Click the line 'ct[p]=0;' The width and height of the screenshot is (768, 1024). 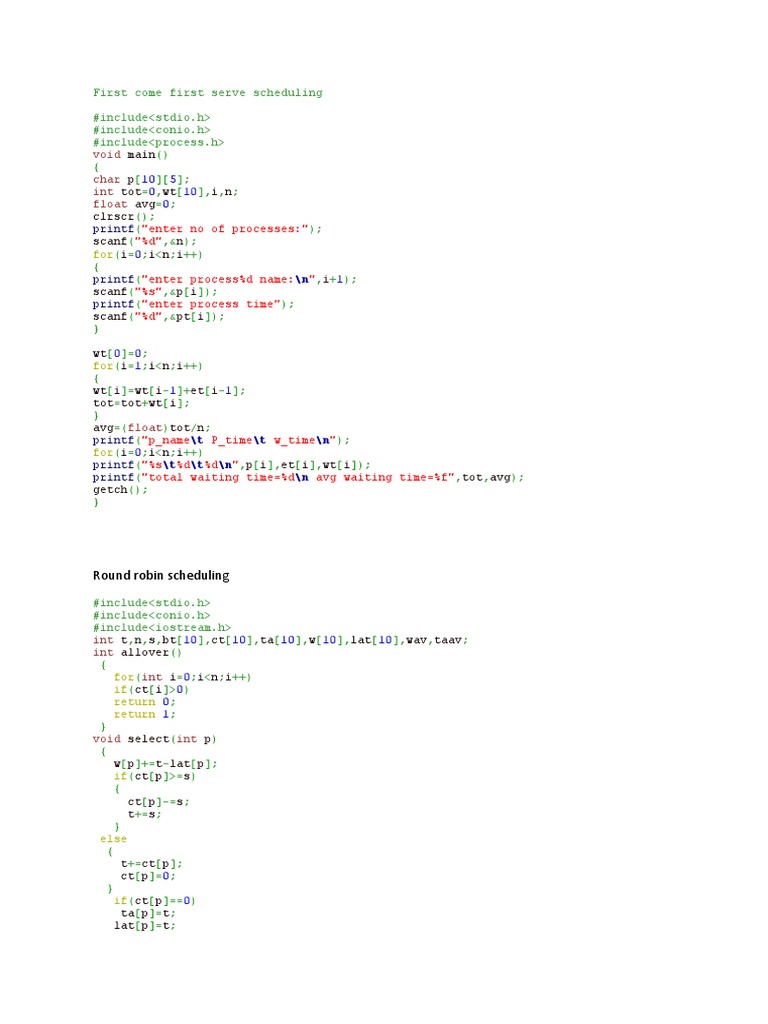pyautogui.click(x=148, y=876)
